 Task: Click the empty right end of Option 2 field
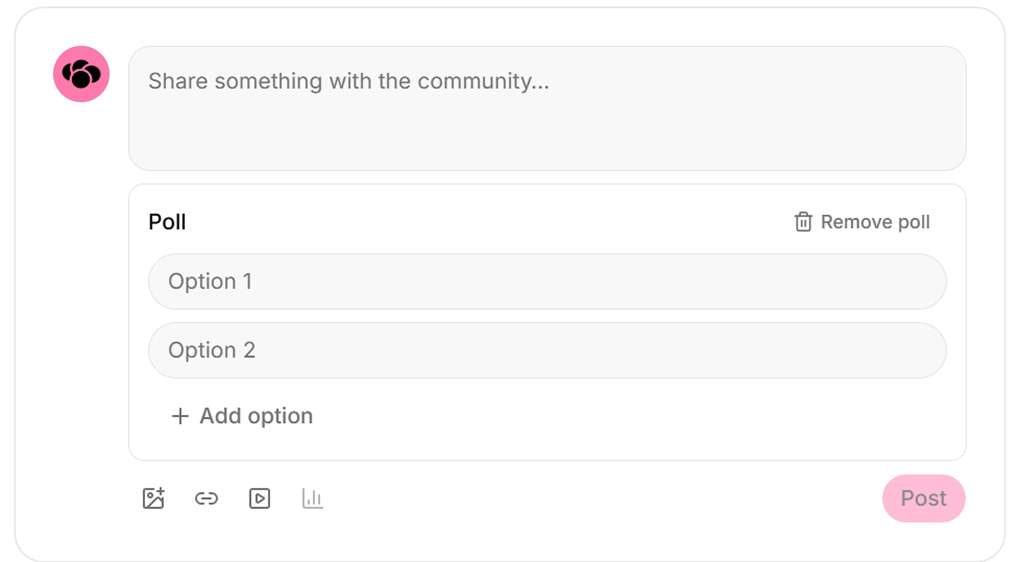coord(846,350)
